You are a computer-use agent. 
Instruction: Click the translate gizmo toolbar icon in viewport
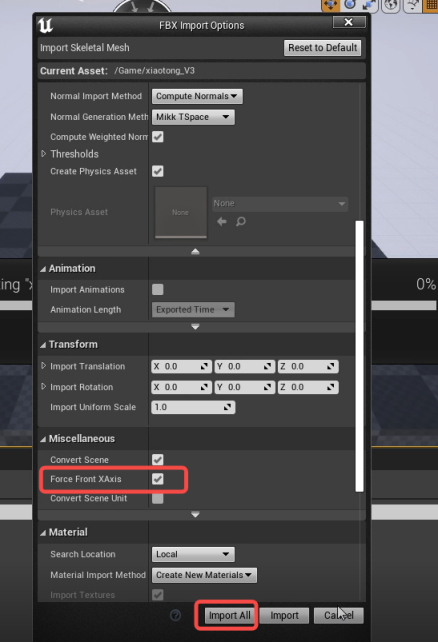(330, 5)
